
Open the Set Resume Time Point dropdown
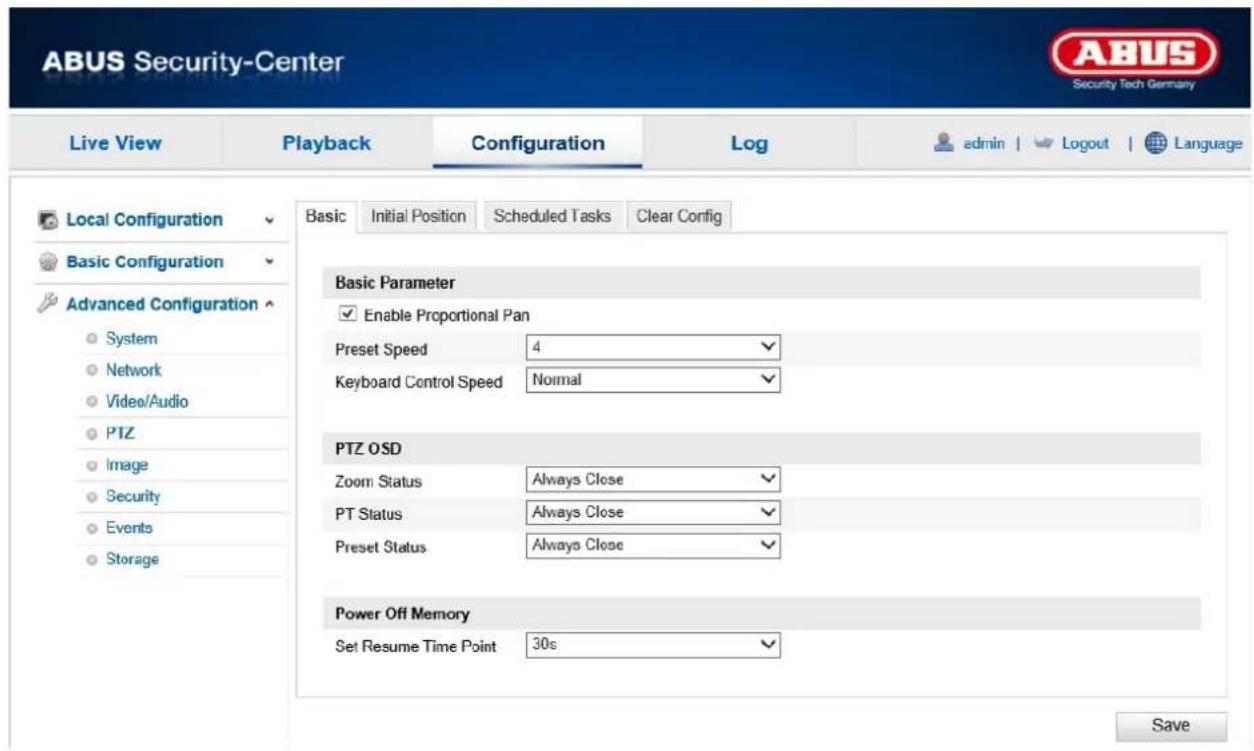click(652, 646)
